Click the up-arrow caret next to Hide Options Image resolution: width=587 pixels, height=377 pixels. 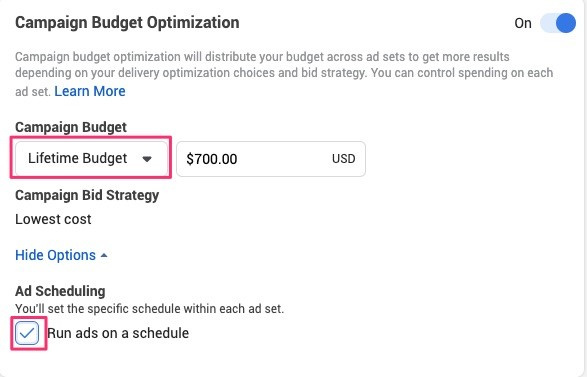pyautogui.click(x=104, y=255)
